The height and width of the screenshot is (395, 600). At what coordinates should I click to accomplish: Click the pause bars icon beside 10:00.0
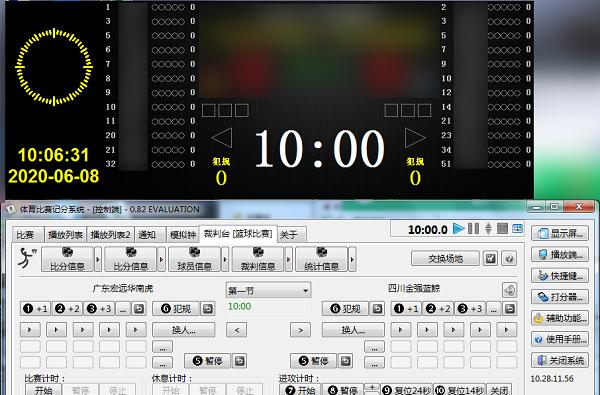473,229
